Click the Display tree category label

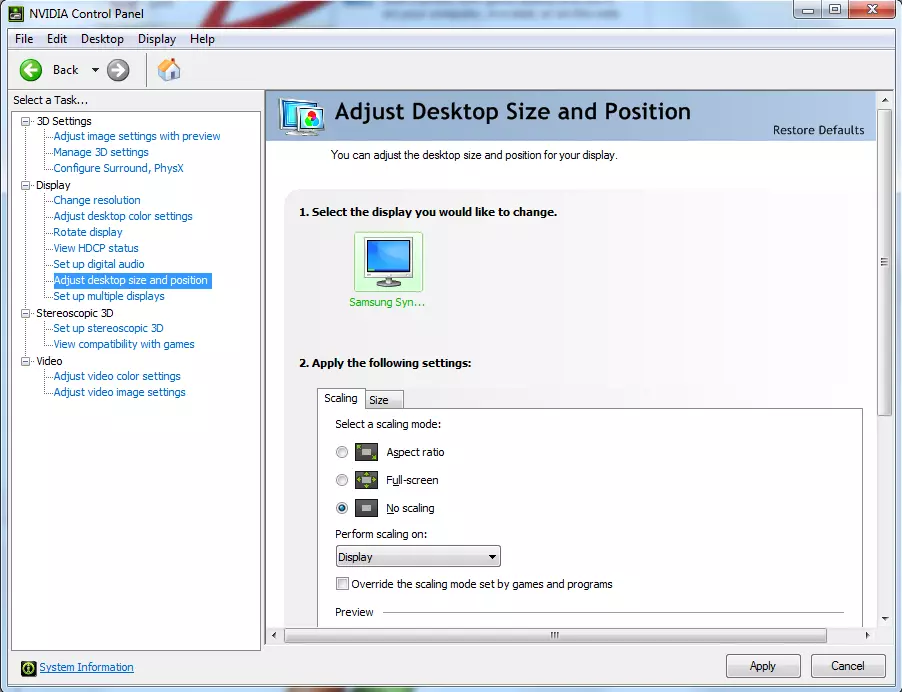53,185
